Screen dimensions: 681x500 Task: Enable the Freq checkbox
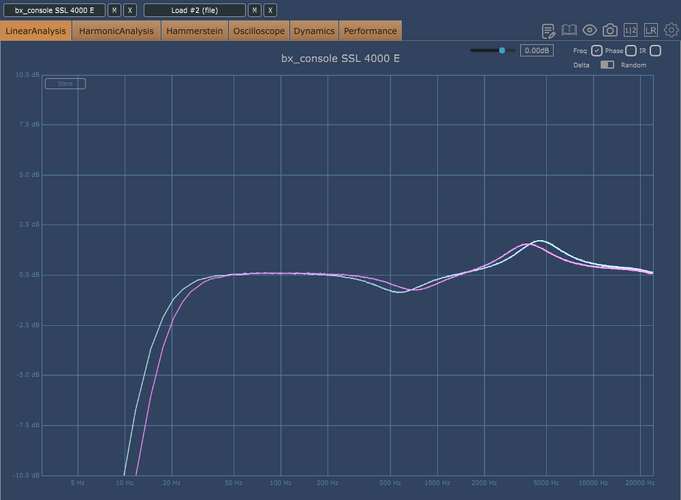597,51
